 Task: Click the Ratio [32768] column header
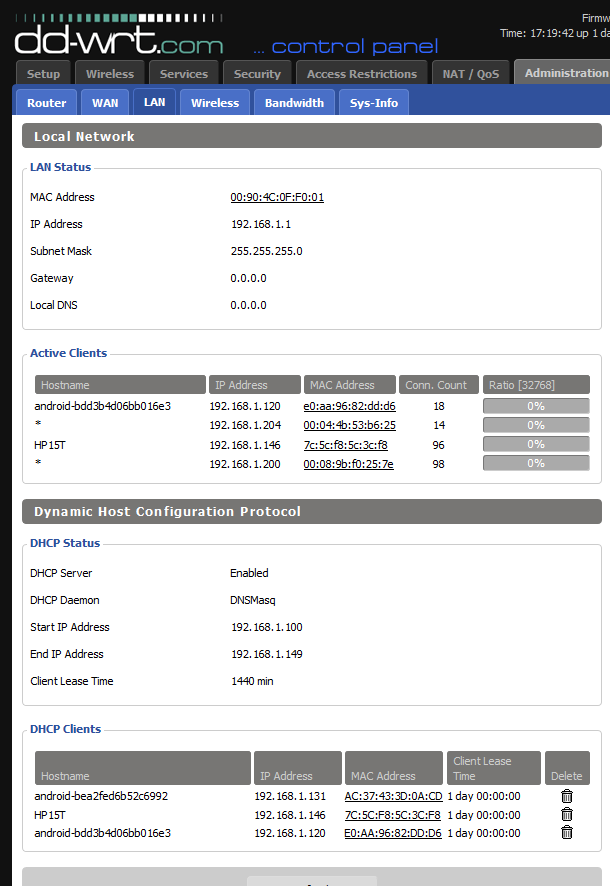pos(536,385)
